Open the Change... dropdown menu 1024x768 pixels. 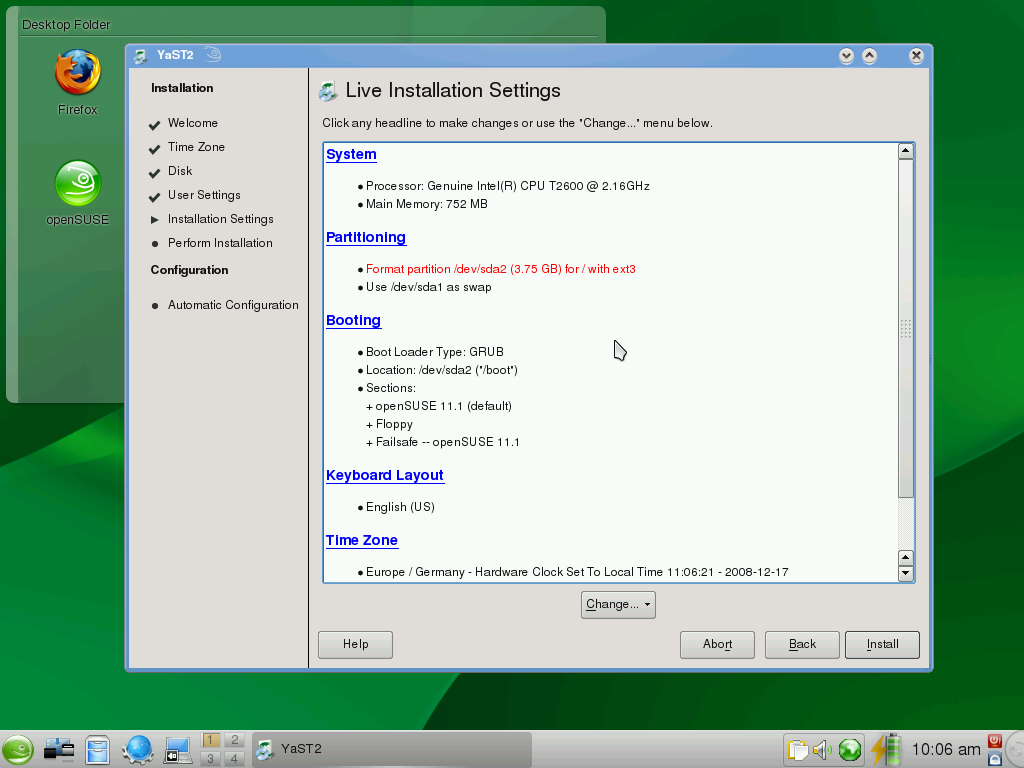coord(618,605)
